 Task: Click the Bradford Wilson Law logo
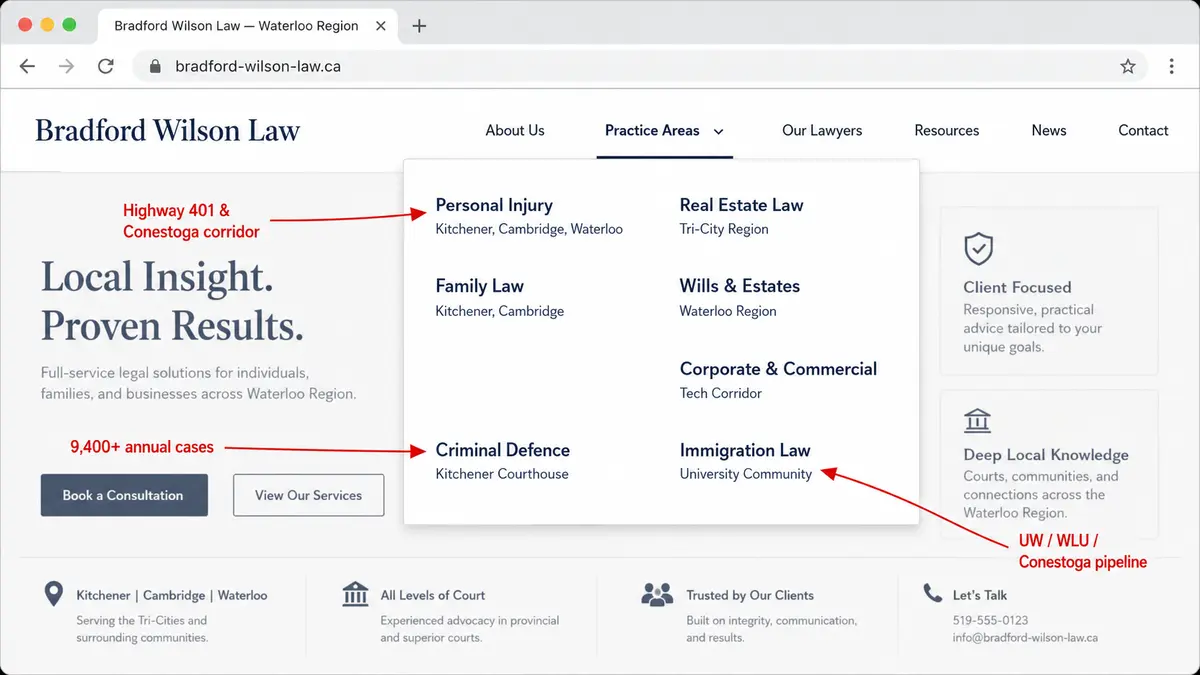pyautogui.click(x=167, y=130)
